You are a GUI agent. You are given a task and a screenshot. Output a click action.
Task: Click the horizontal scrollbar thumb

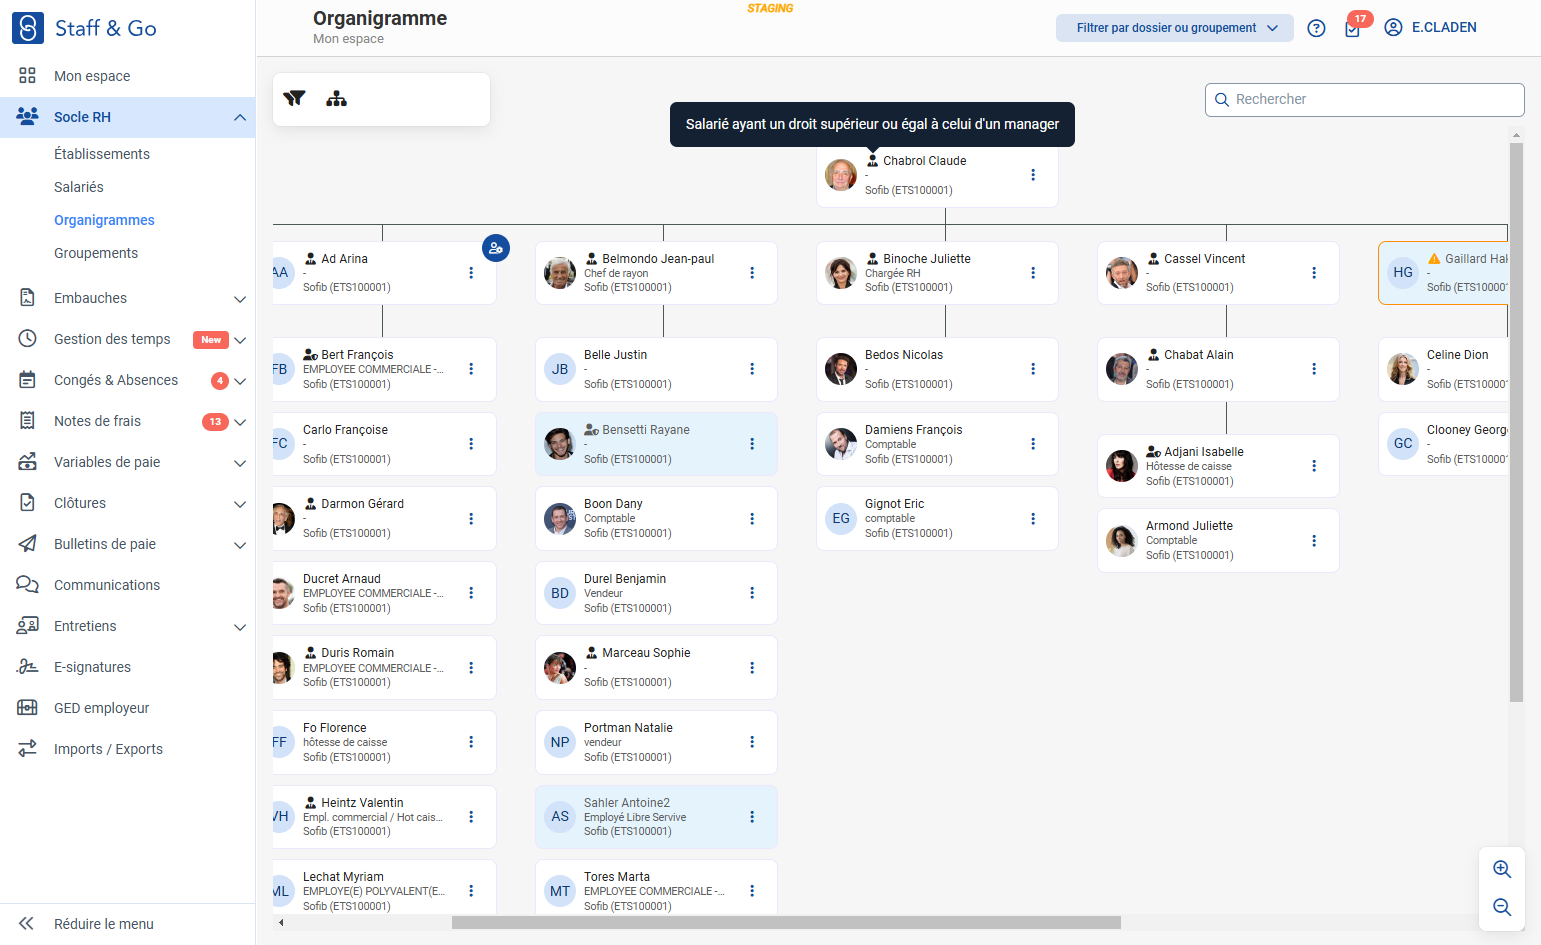pyautogui.click(x=786, y=922)
